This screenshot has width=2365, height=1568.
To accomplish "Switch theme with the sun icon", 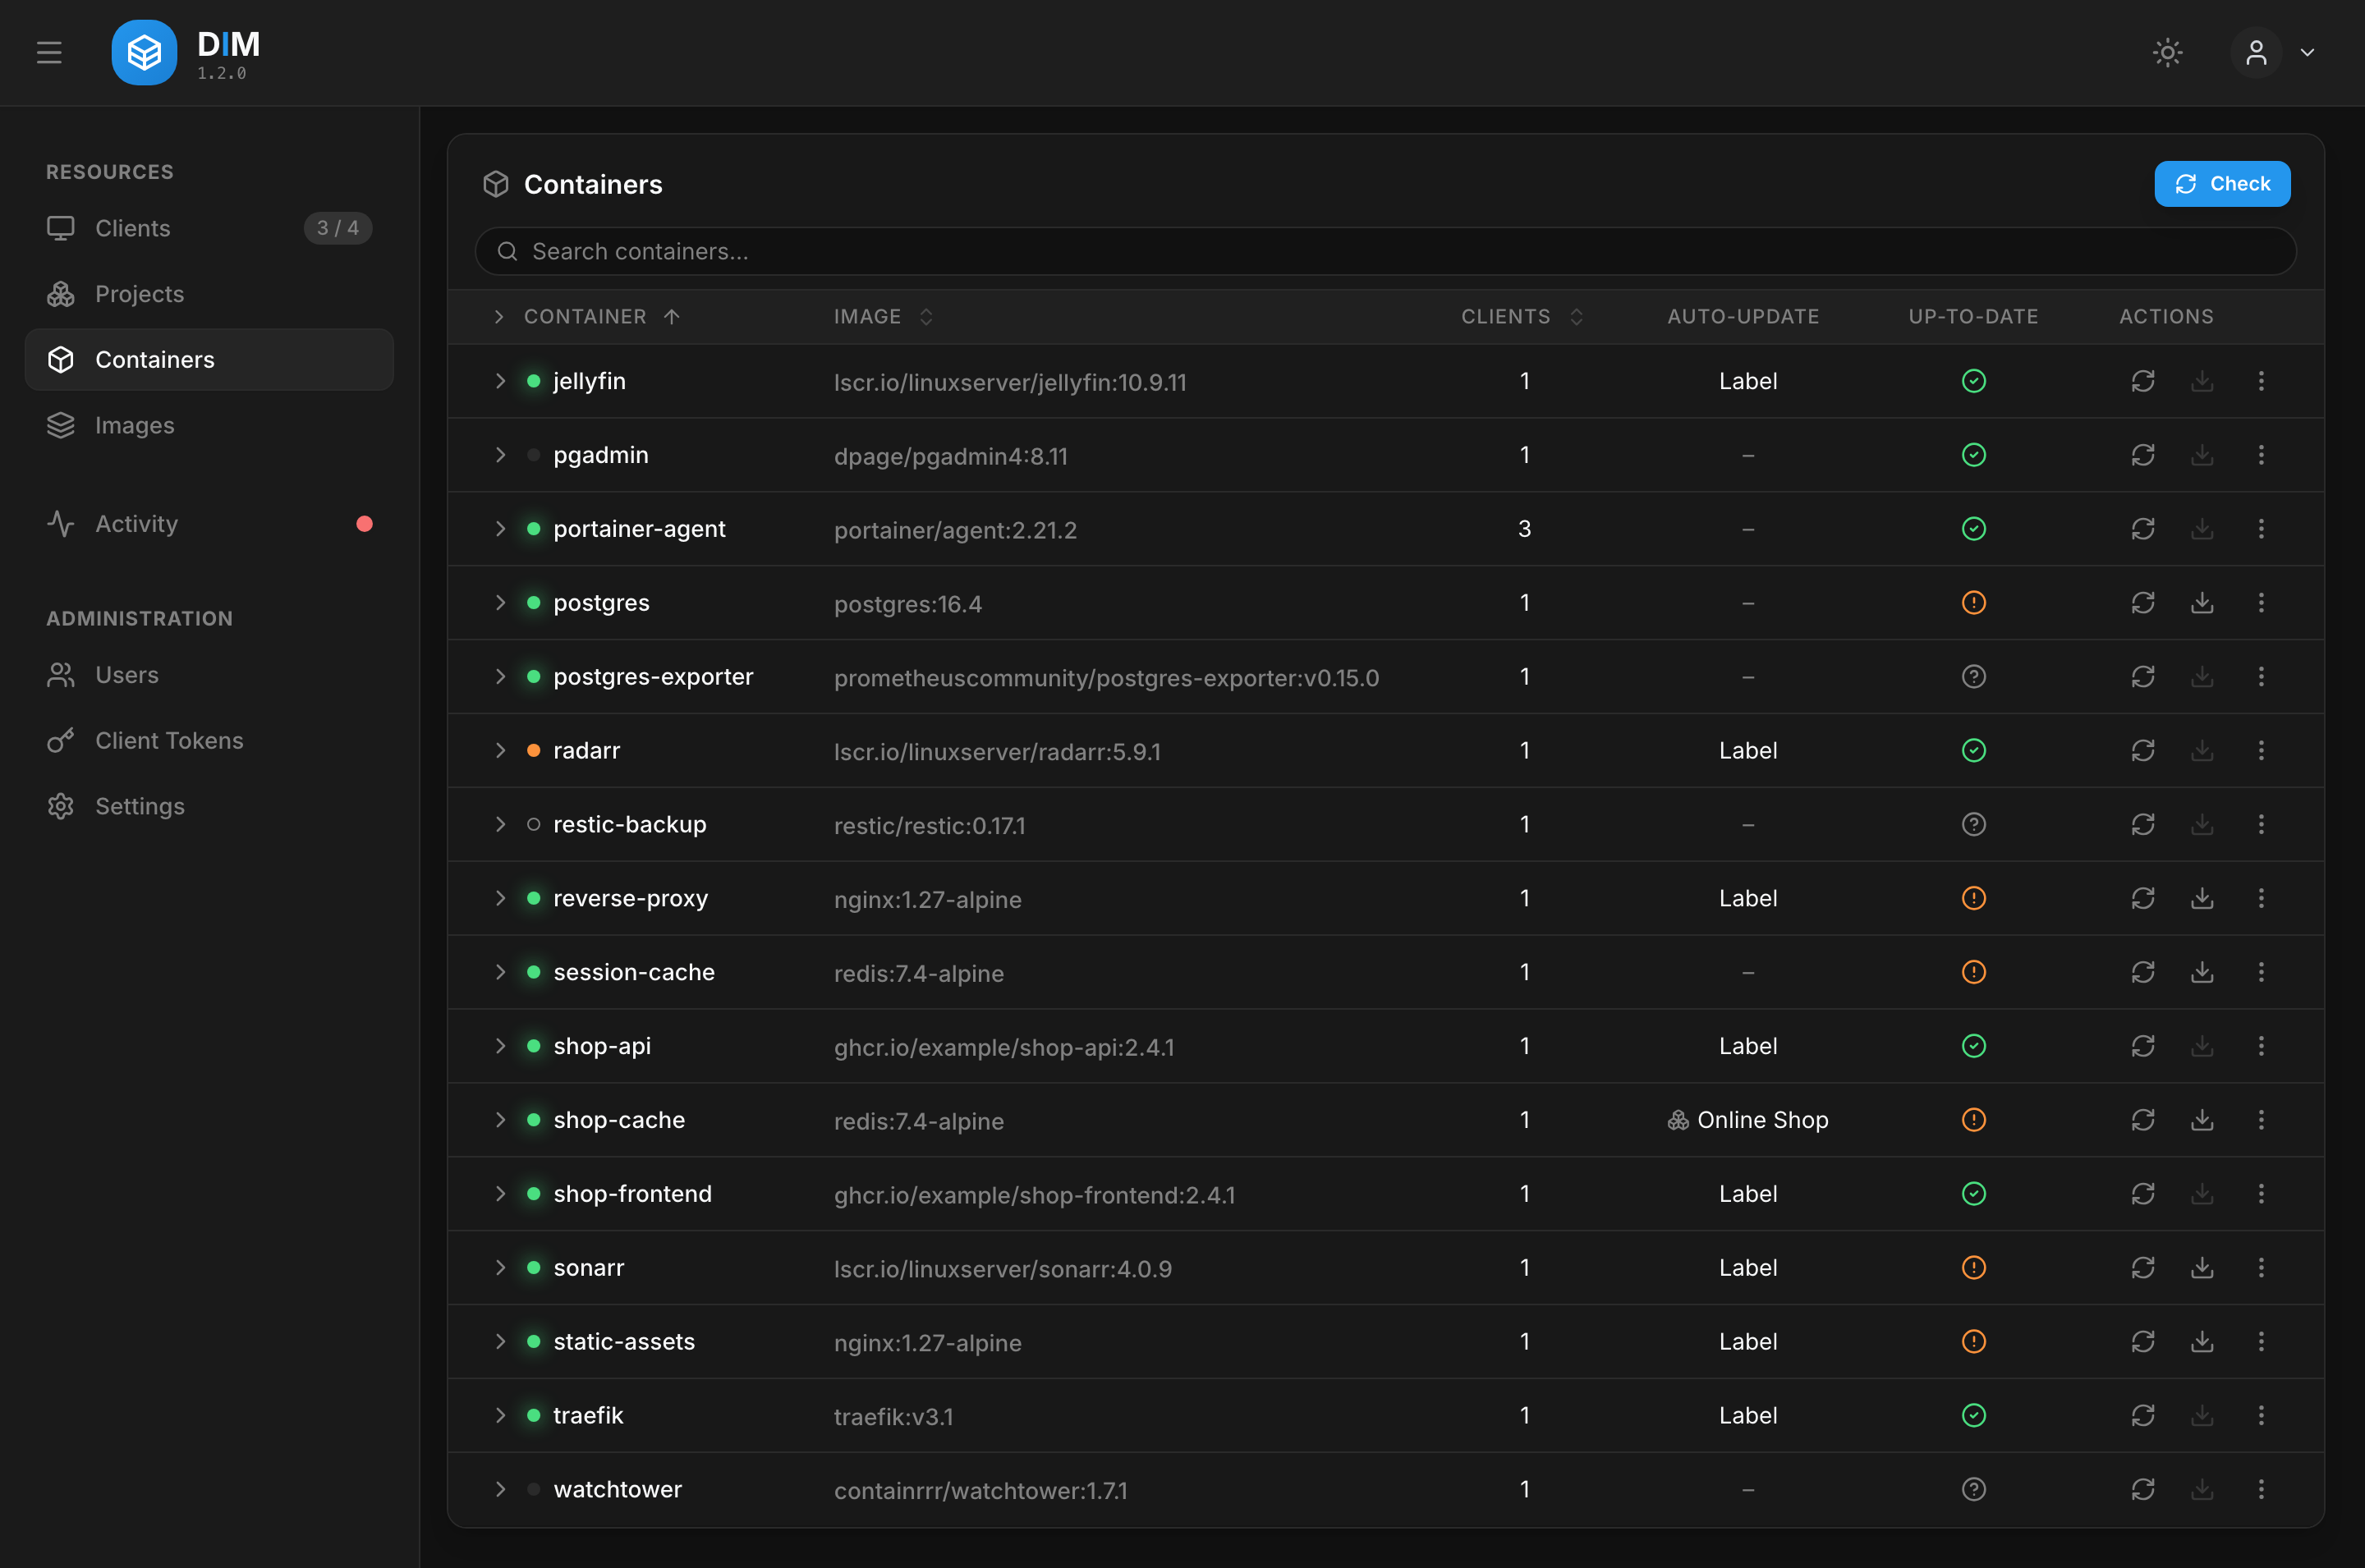I will tap(2167, 52).
